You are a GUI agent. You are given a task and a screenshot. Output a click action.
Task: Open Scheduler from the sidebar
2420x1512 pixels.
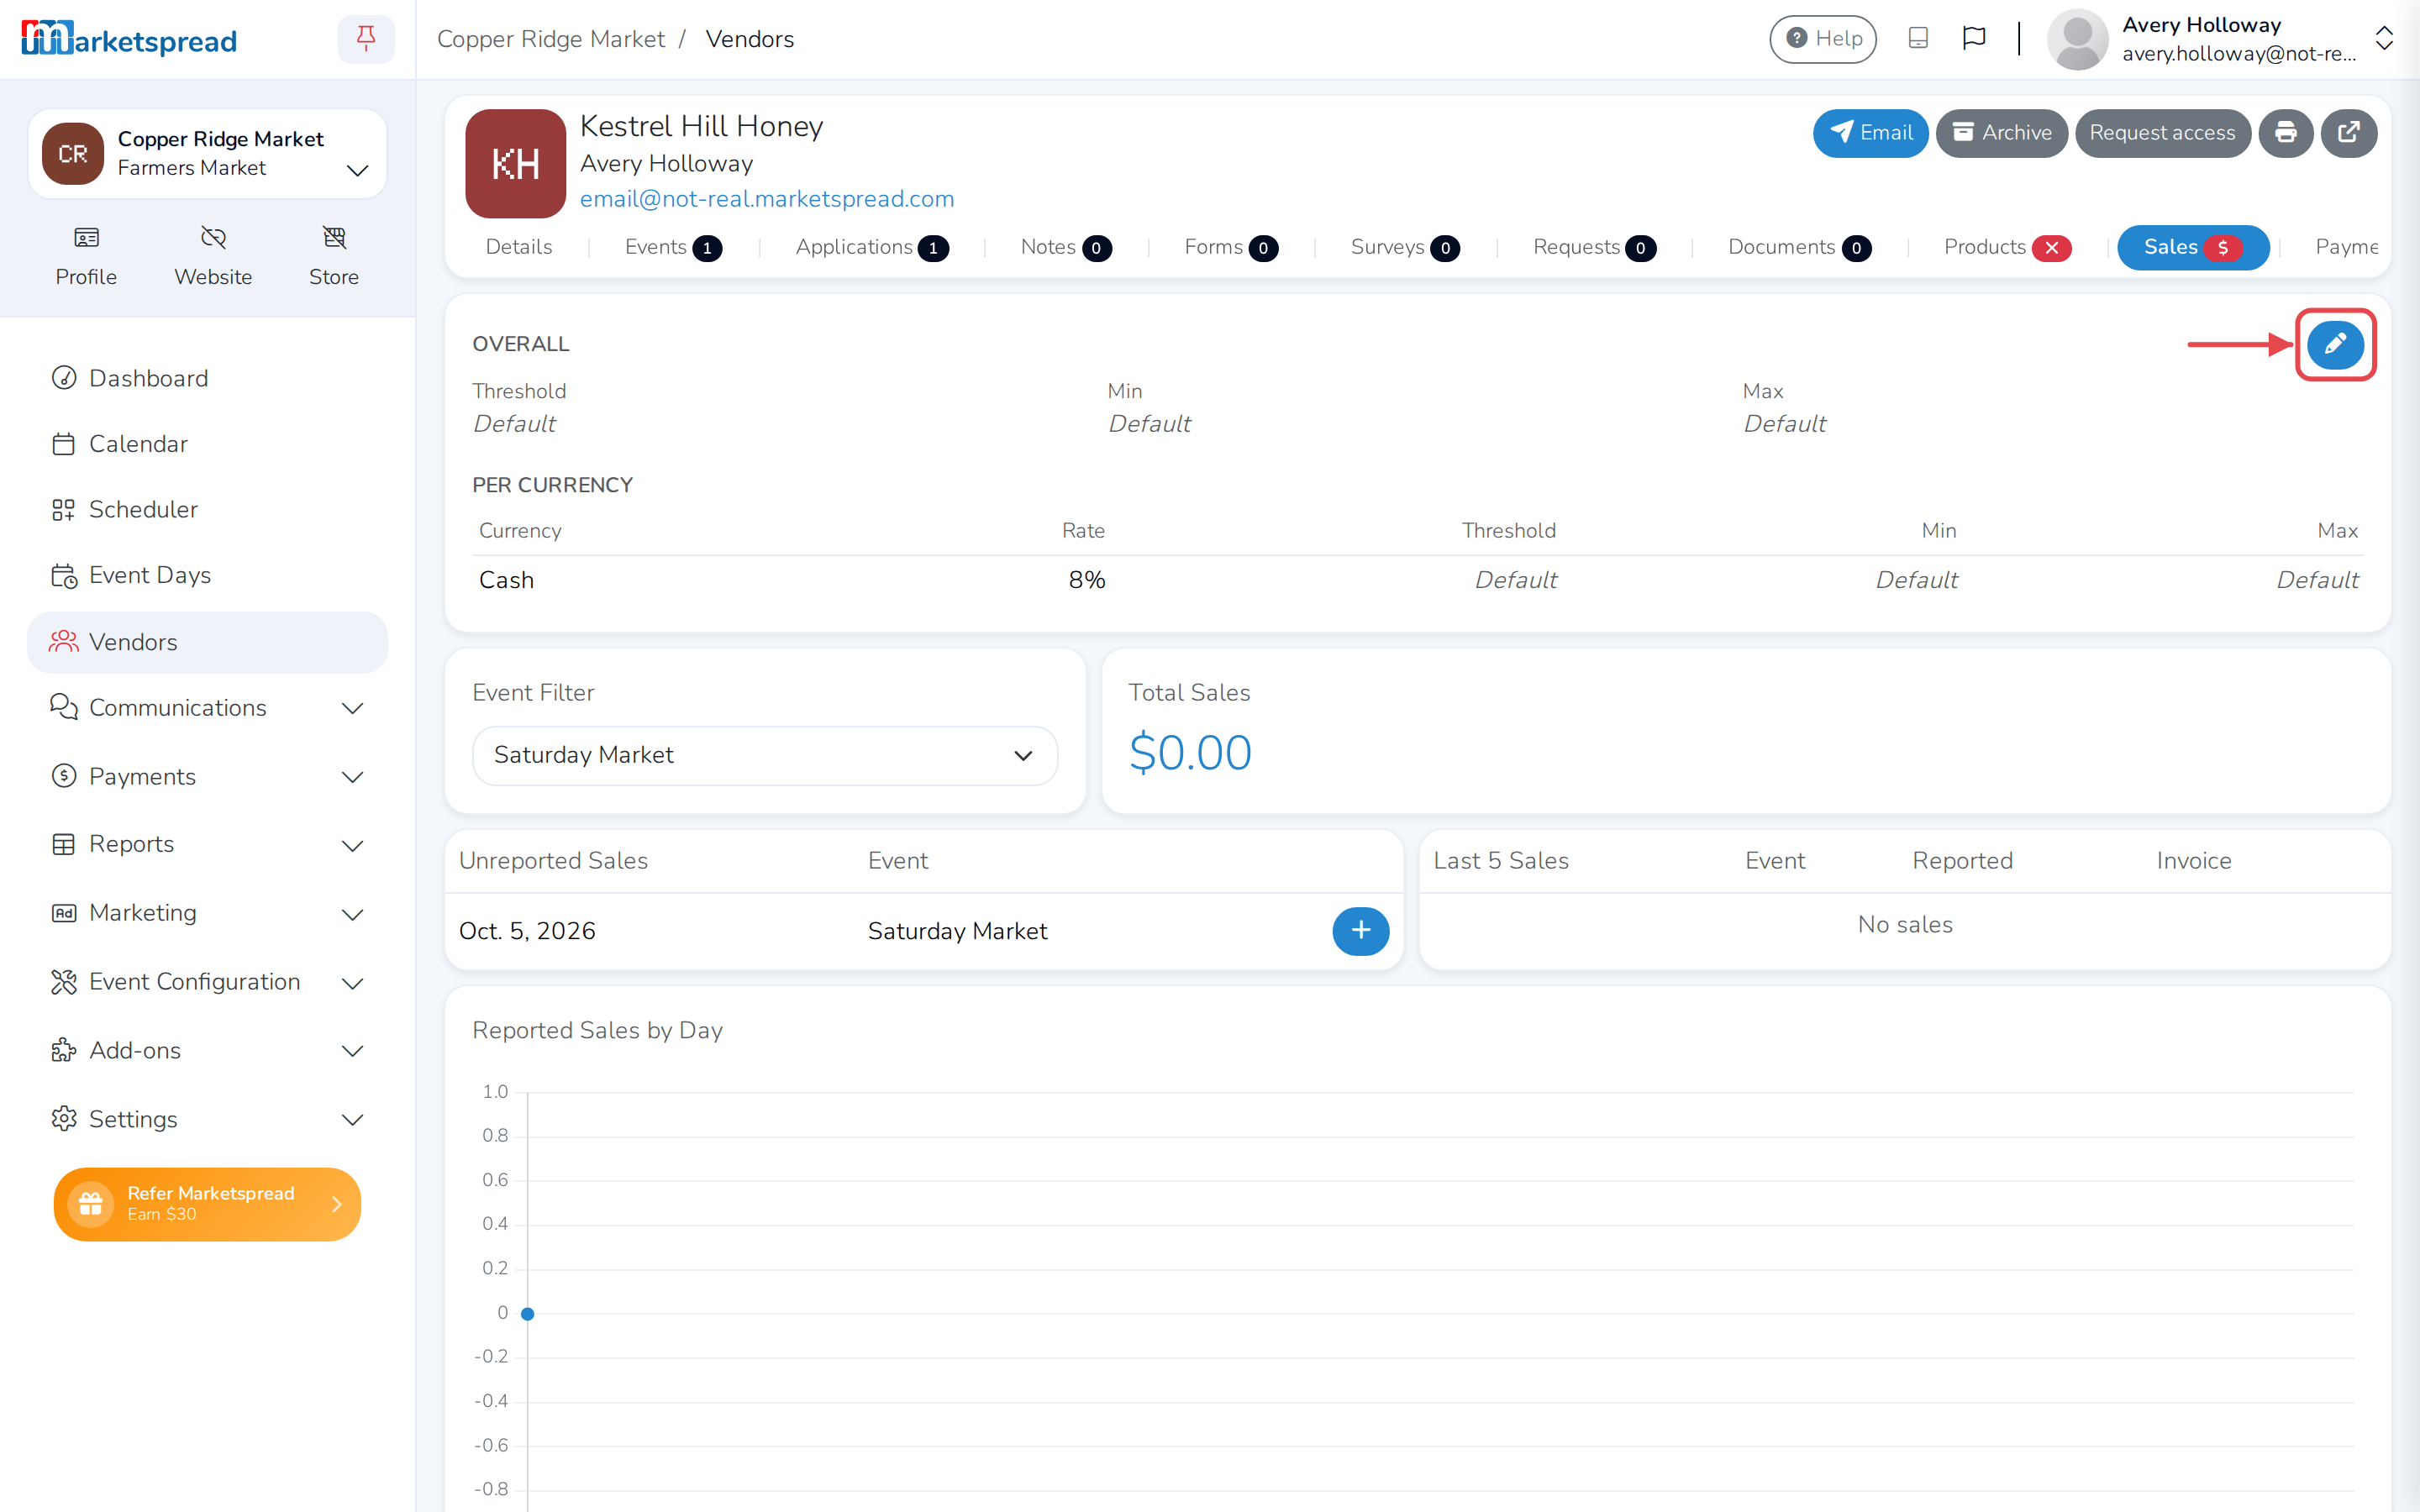tap(207, 509)
